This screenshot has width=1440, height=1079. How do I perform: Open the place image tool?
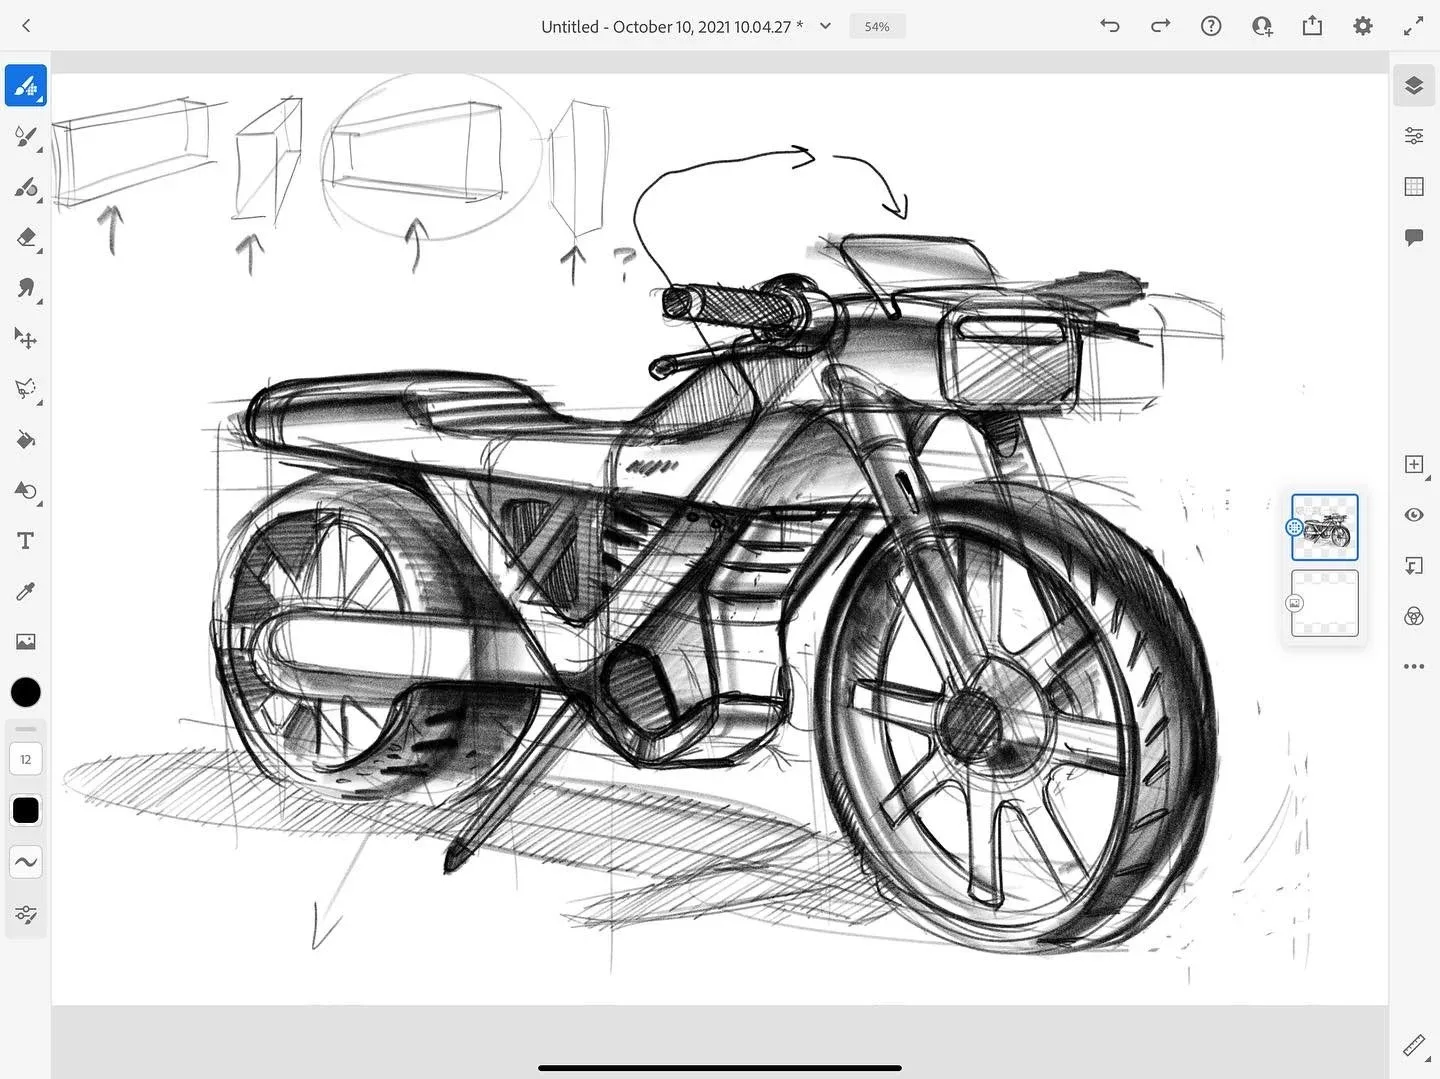click(x=26, y=642)
